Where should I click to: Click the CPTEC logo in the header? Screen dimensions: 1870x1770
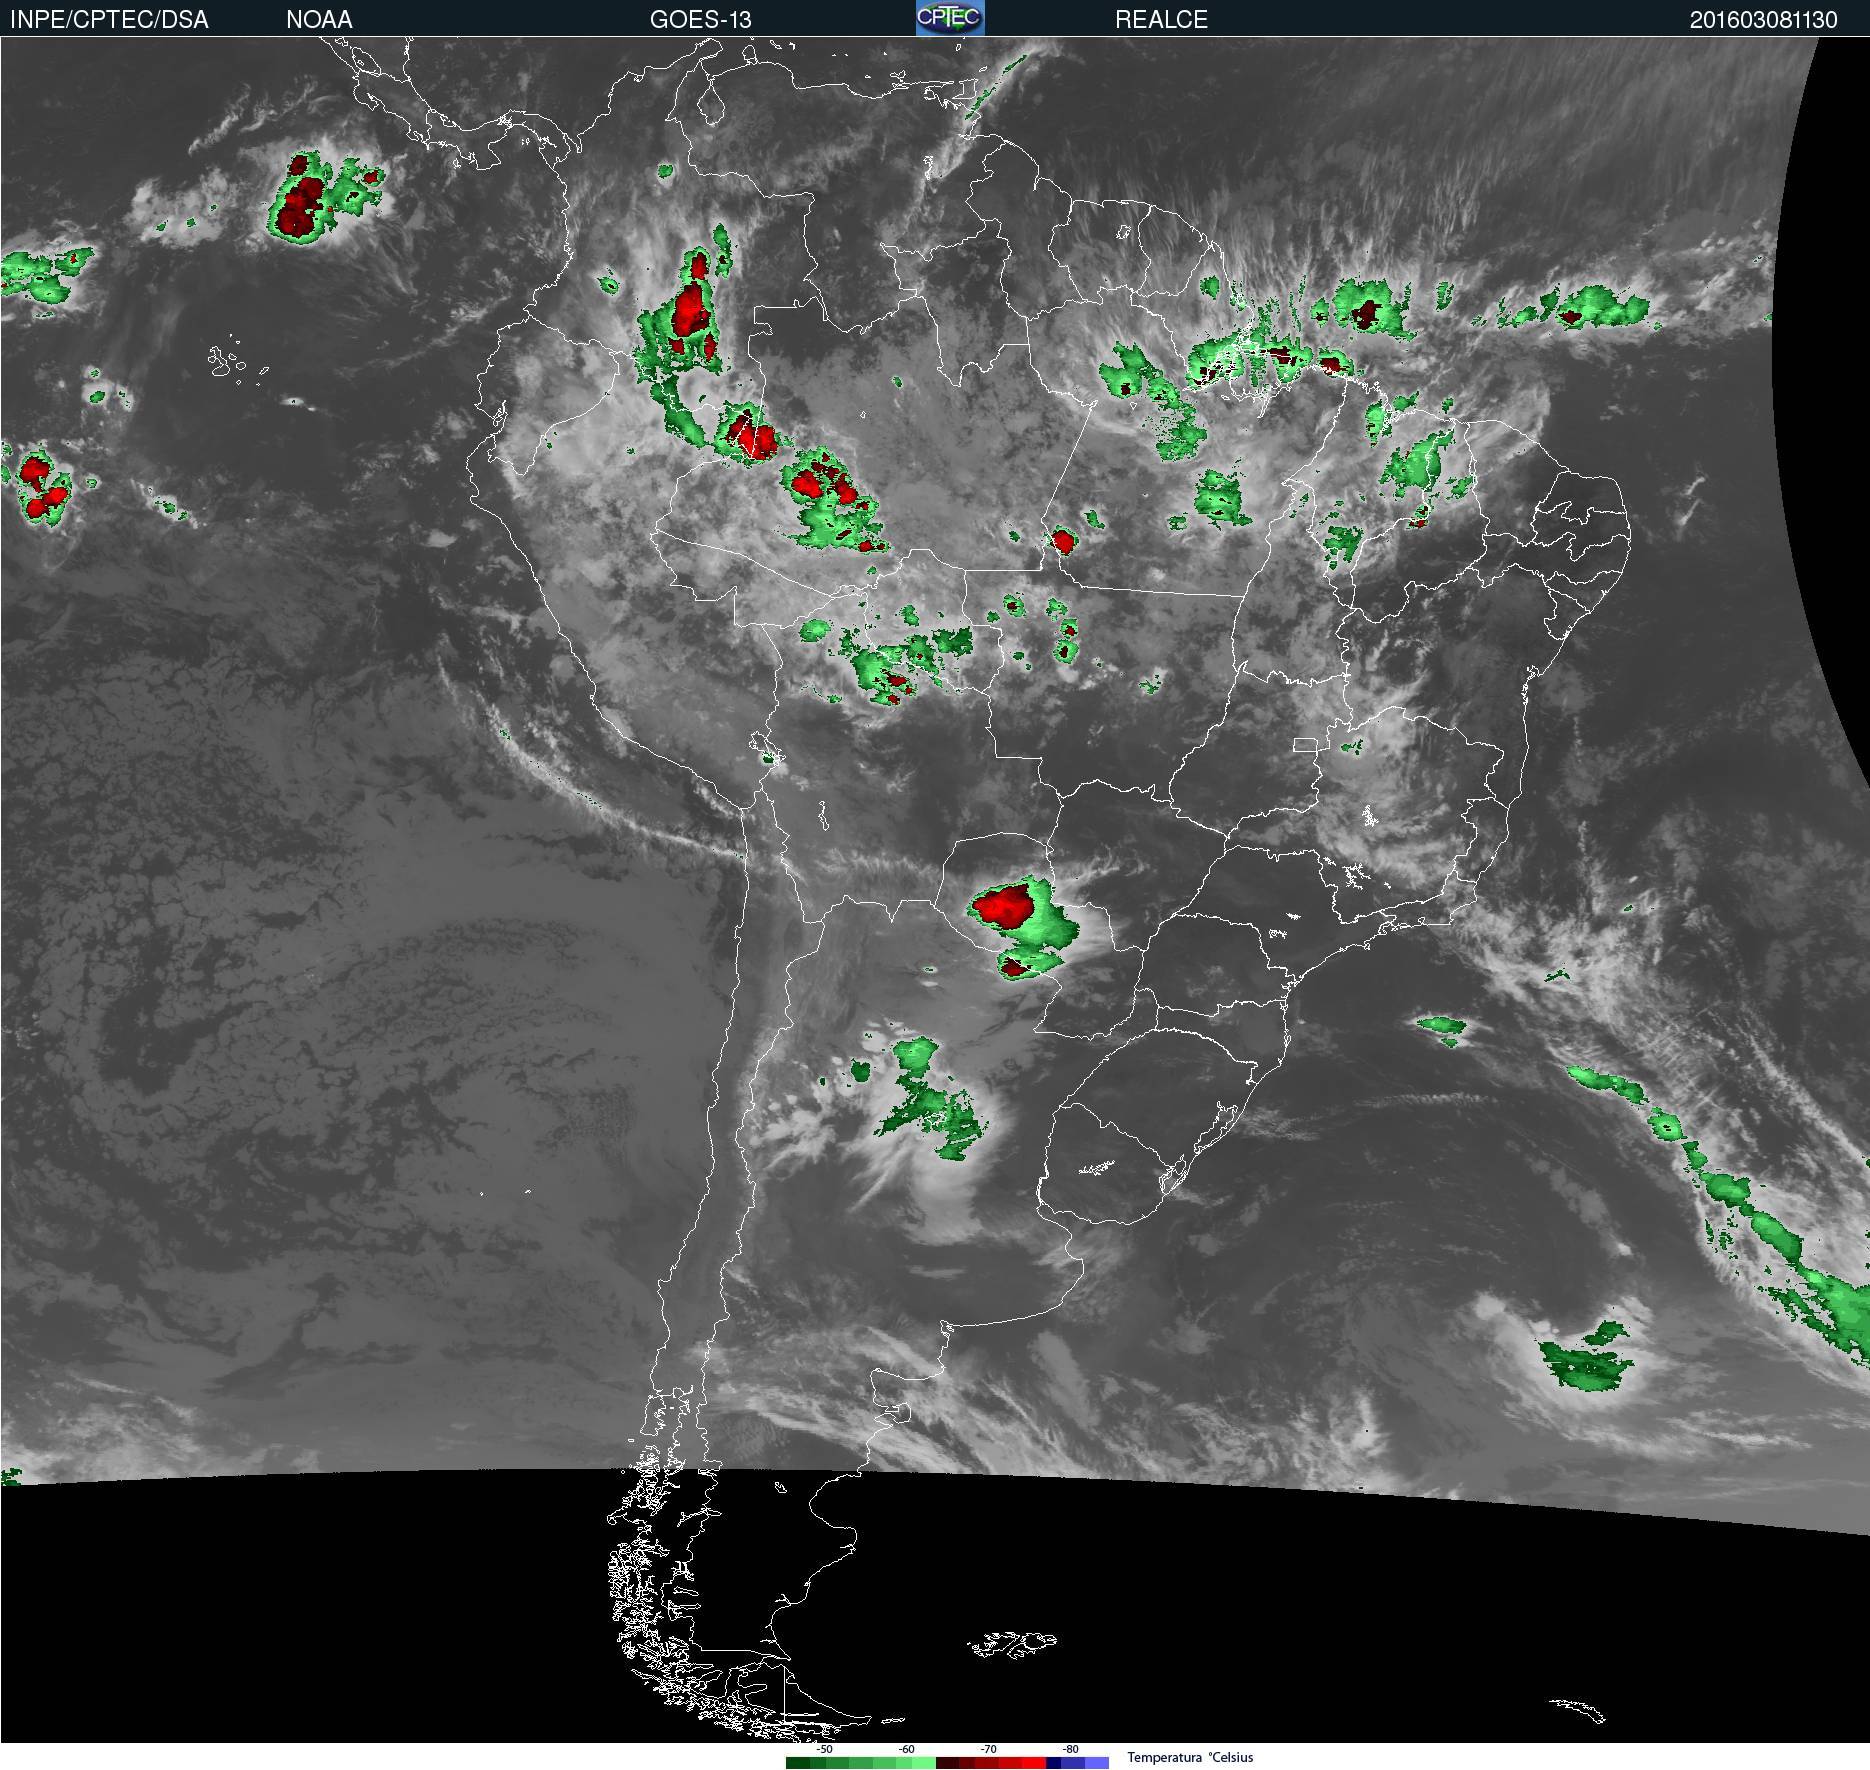950,18
